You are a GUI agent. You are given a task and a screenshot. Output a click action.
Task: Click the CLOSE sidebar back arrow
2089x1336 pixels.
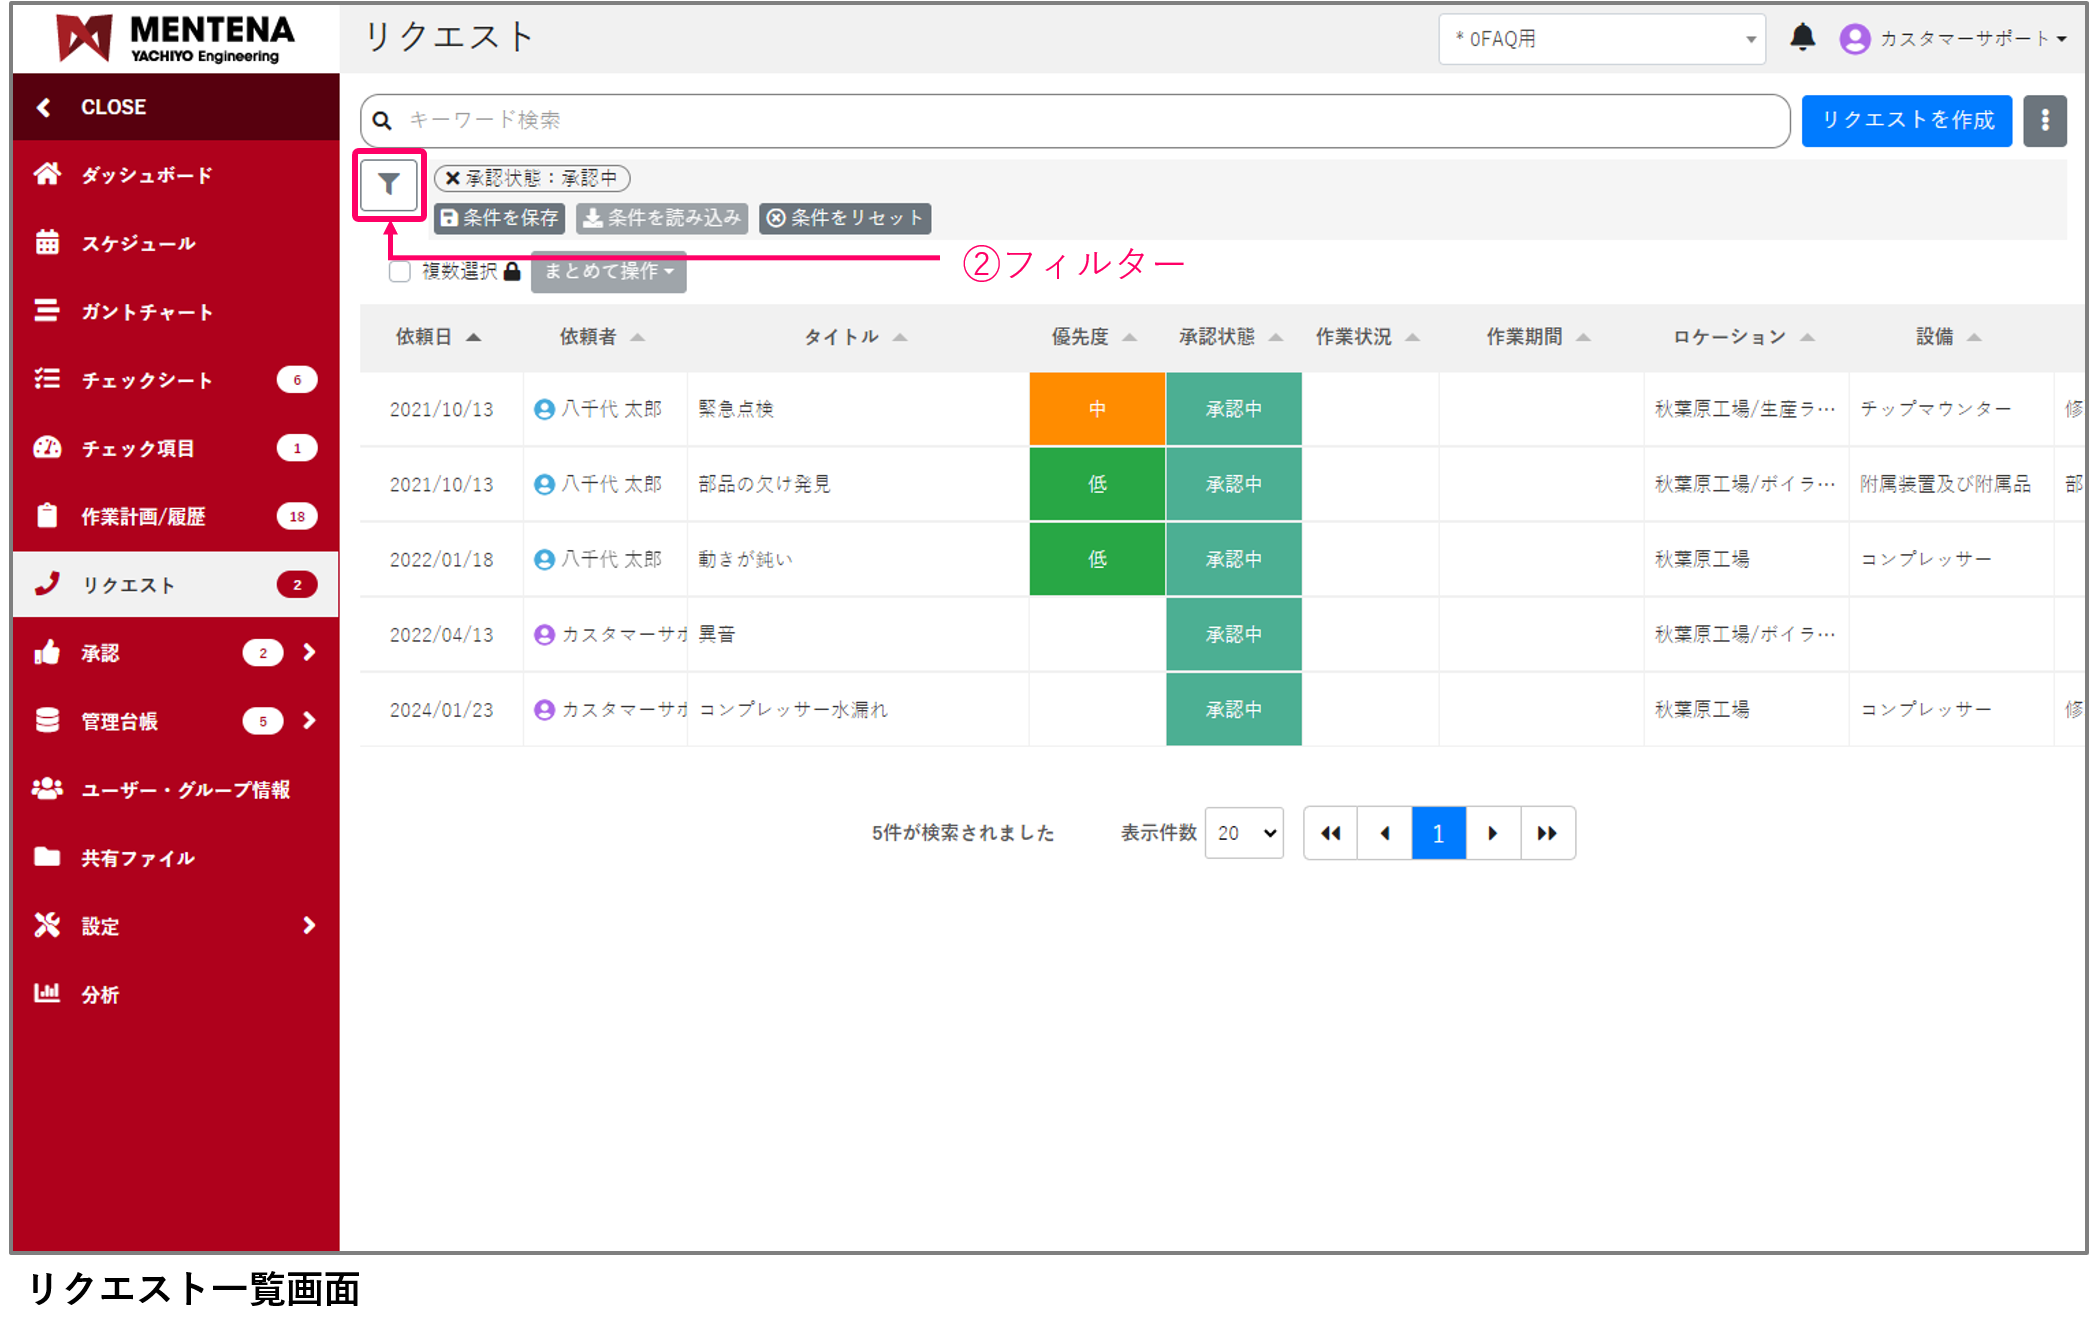[x=44, y=107]
